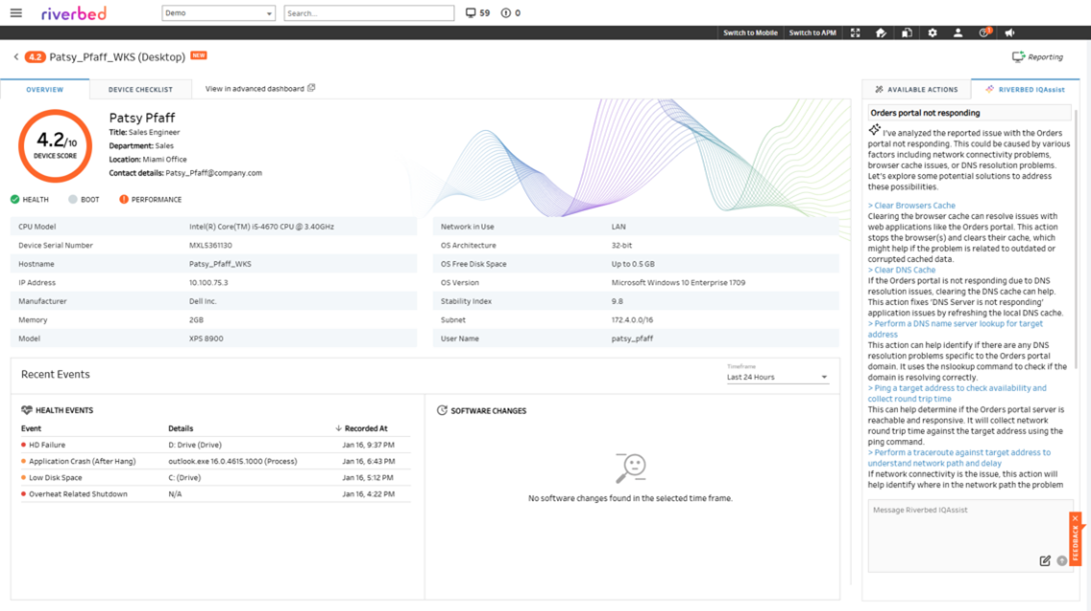Screen dimensions: 1091x611
Task: Click the Model value XPS 8900
Action: [206, 339]
